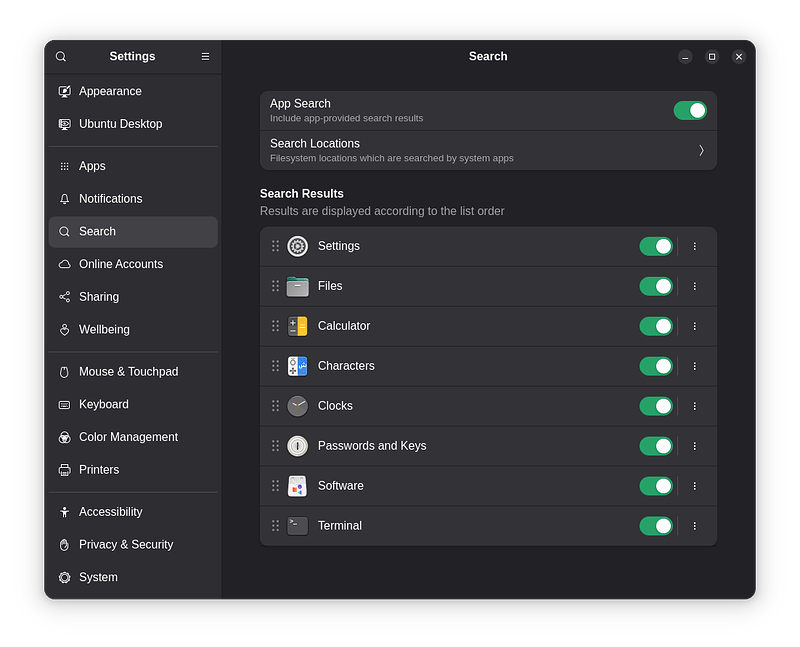Select the Search sidebar item
Screen dimensions: 800x647
click(x=133, y=232)
